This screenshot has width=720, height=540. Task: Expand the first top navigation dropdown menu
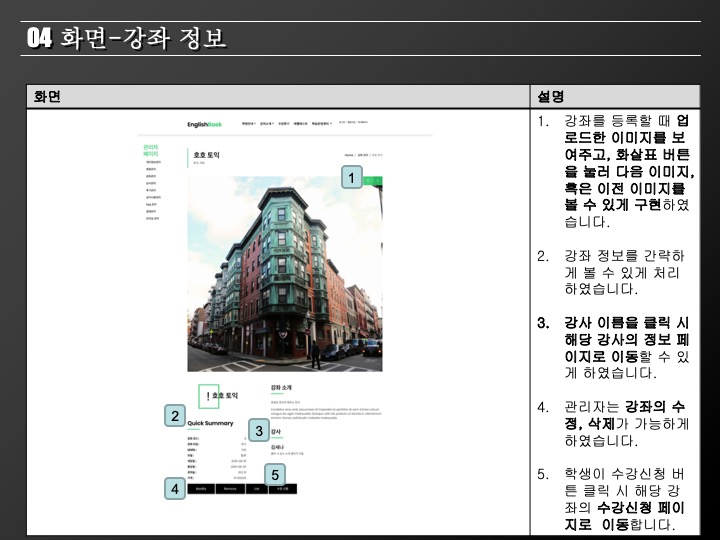[248, 124]
